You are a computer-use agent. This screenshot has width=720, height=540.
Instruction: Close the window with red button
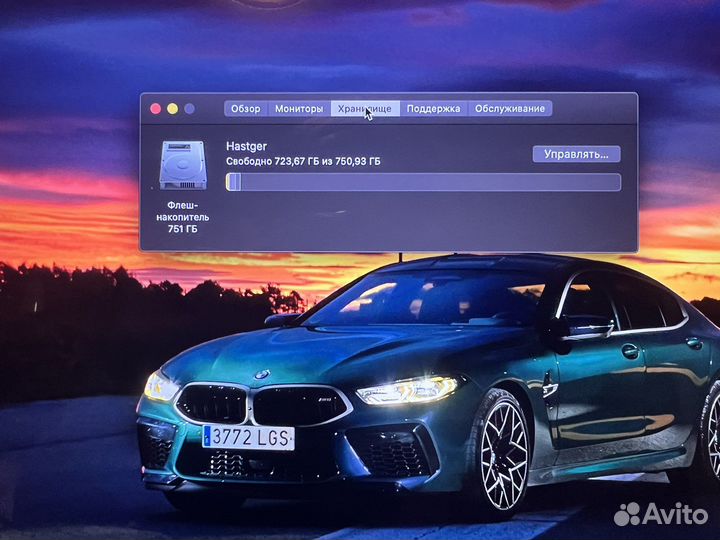(x=155, y=108)
